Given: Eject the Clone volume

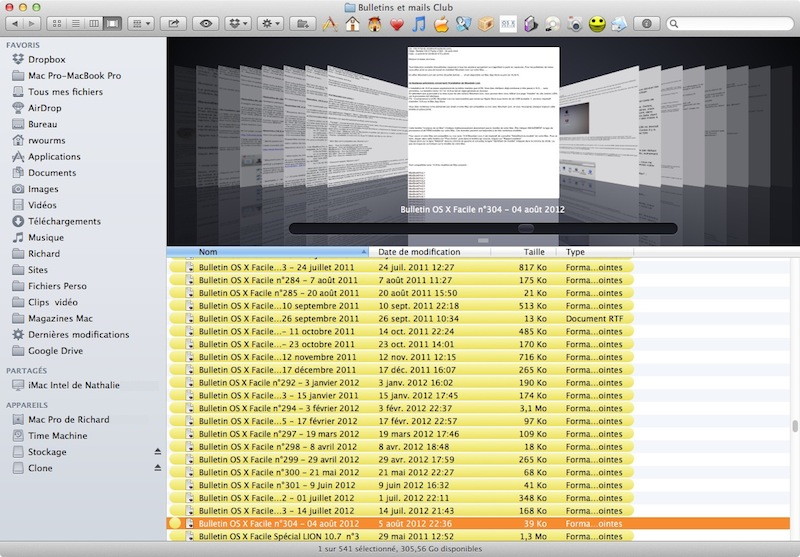Looking at the screenshot, I should tap(158, 468).
